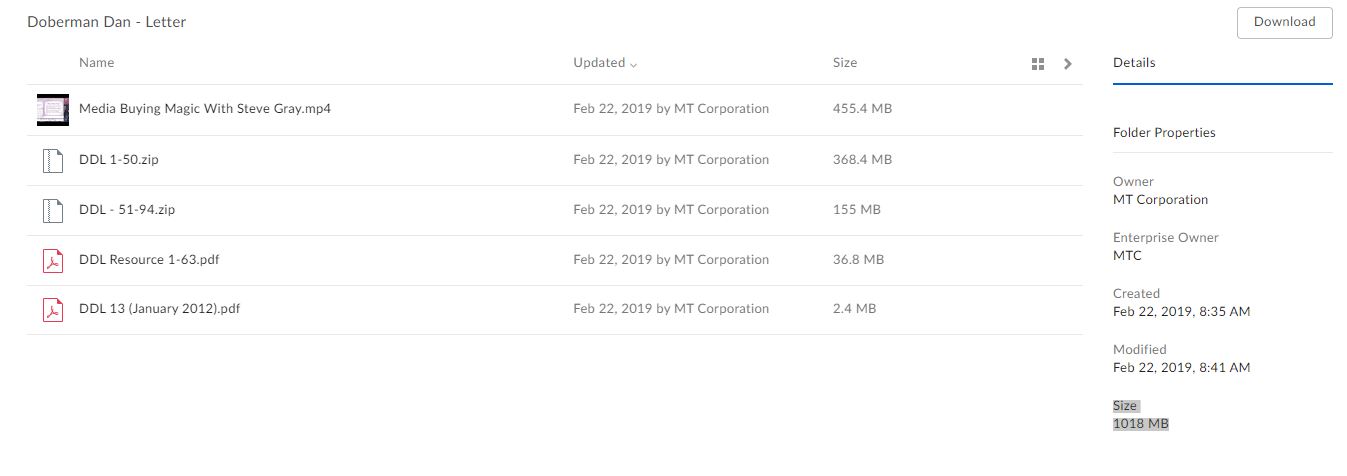
Task: Open the DDL 1-50.zip file name
Action: coord(118,160)
